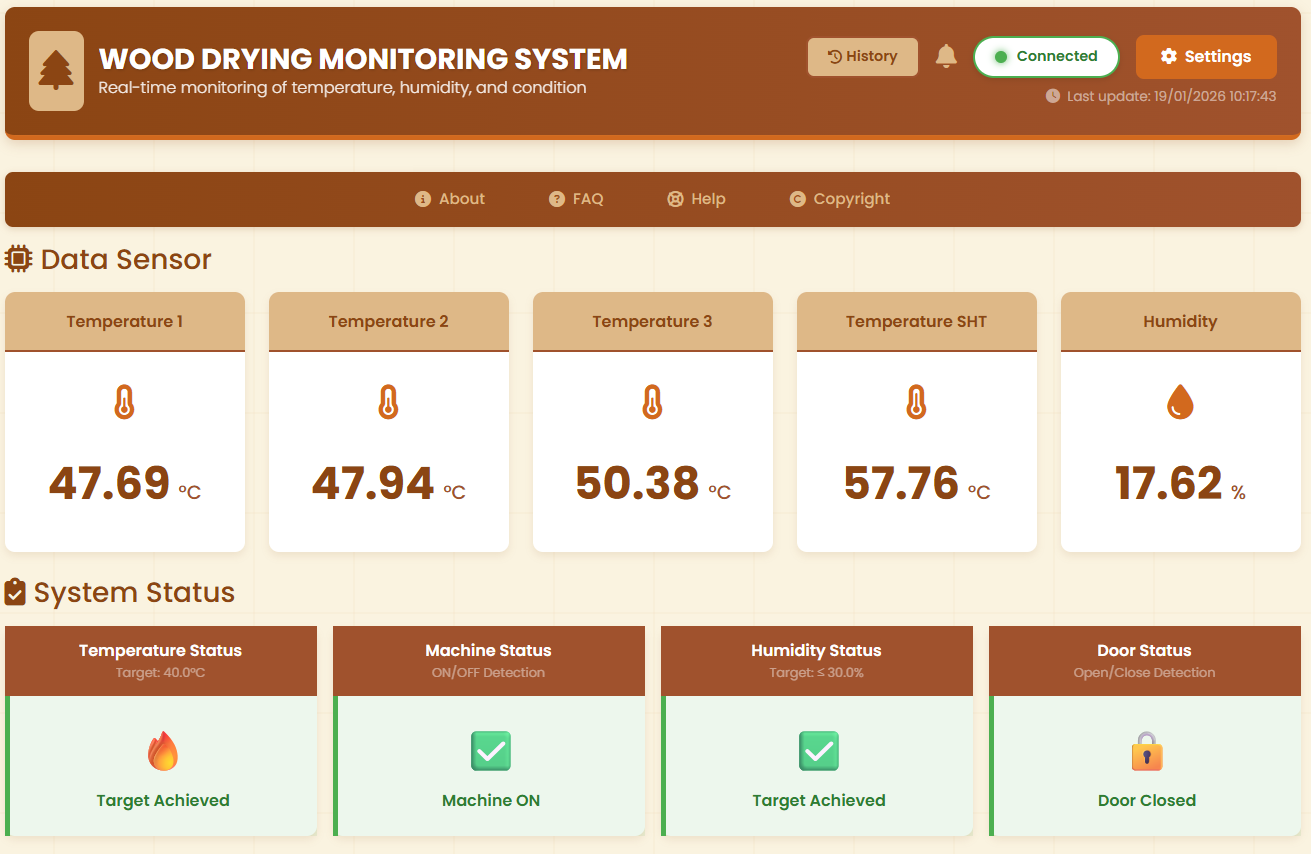This screenshot has width=1311, height=854.
Task: Click the 57.76 temperature SHT value
Action: pos(901,484)
